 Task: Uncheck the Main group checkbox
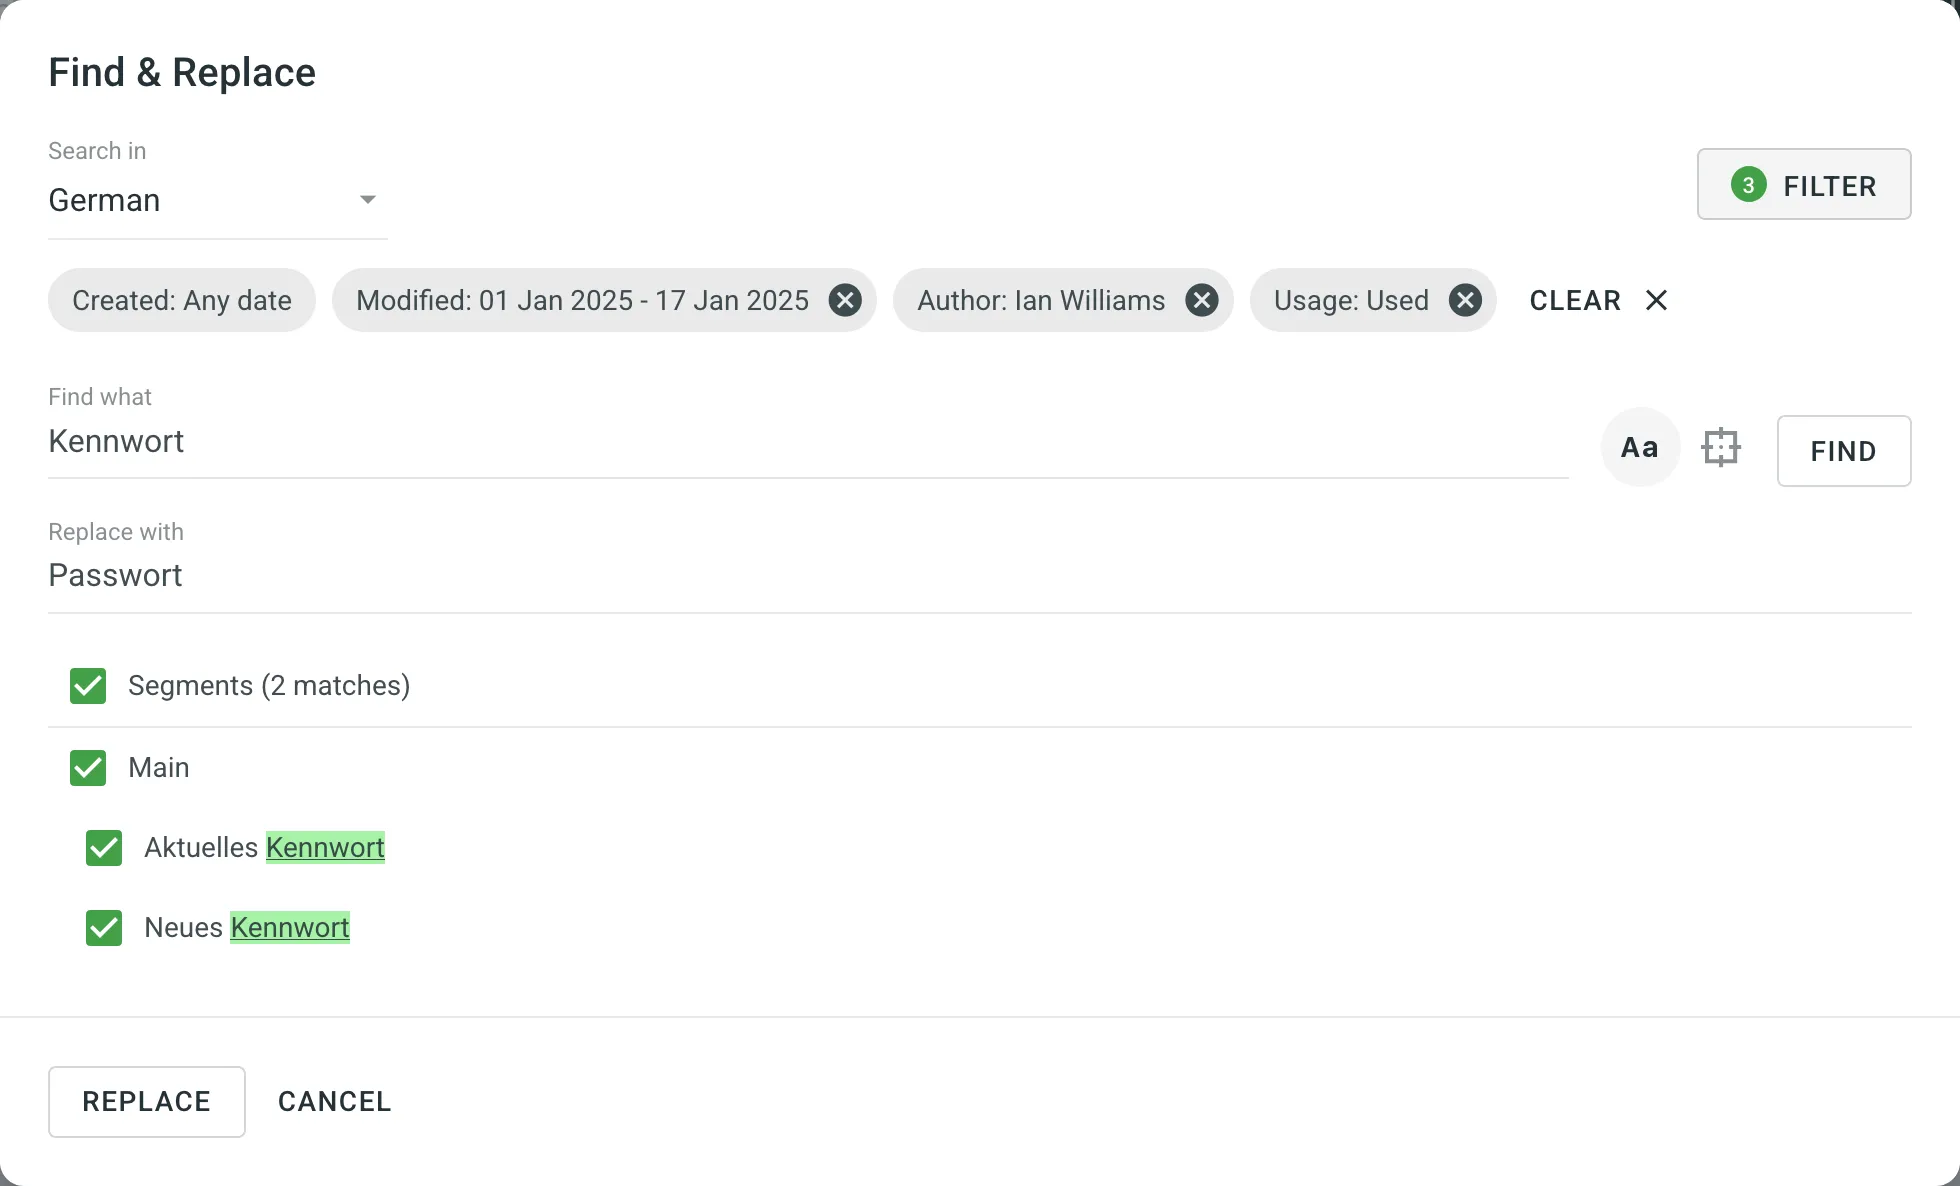88,768
